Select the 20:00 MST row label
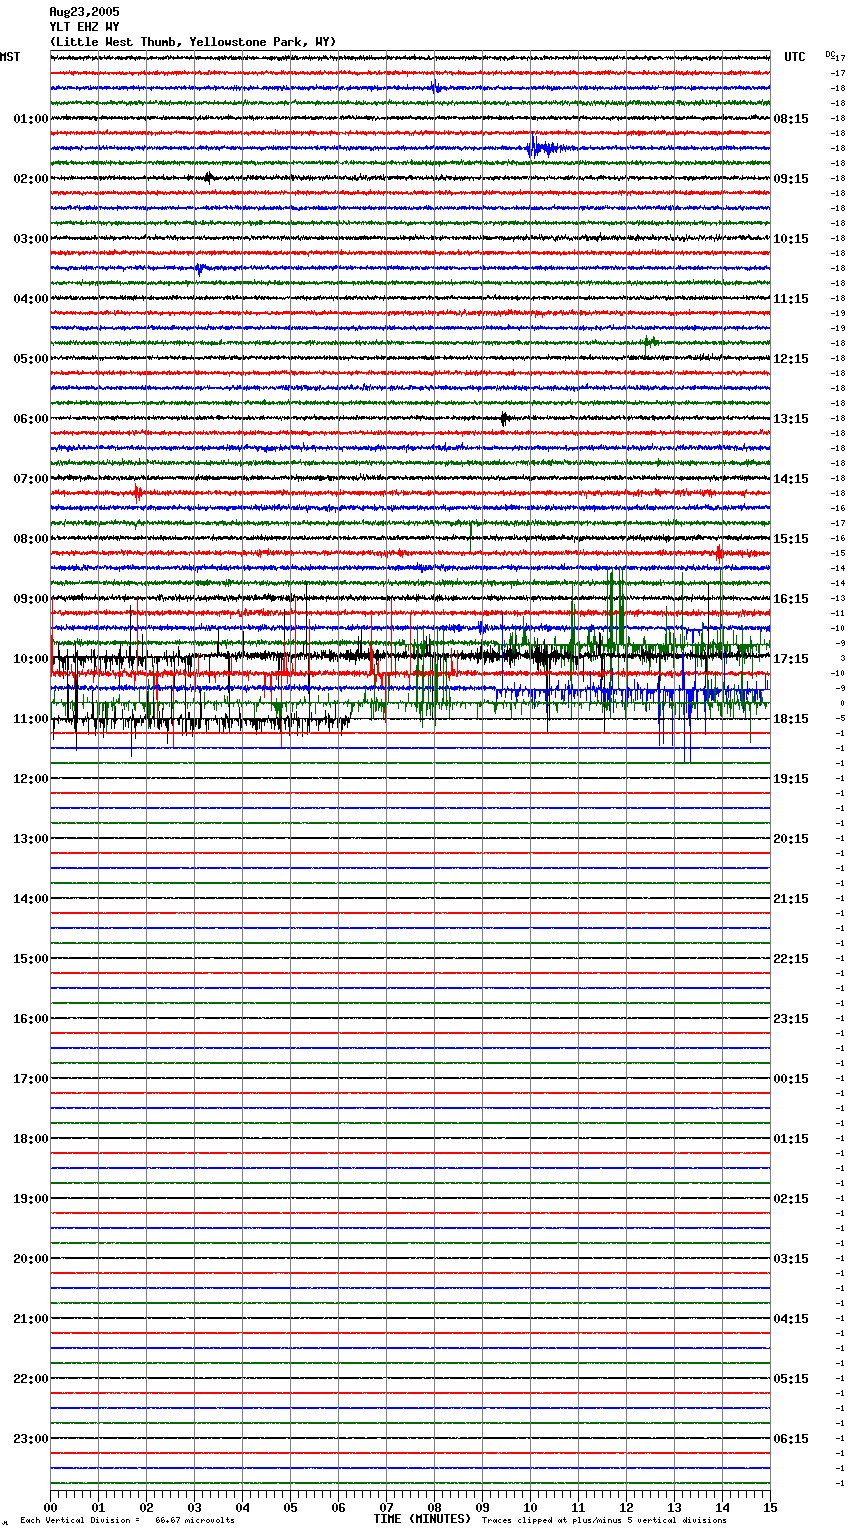 [31, 1259]
